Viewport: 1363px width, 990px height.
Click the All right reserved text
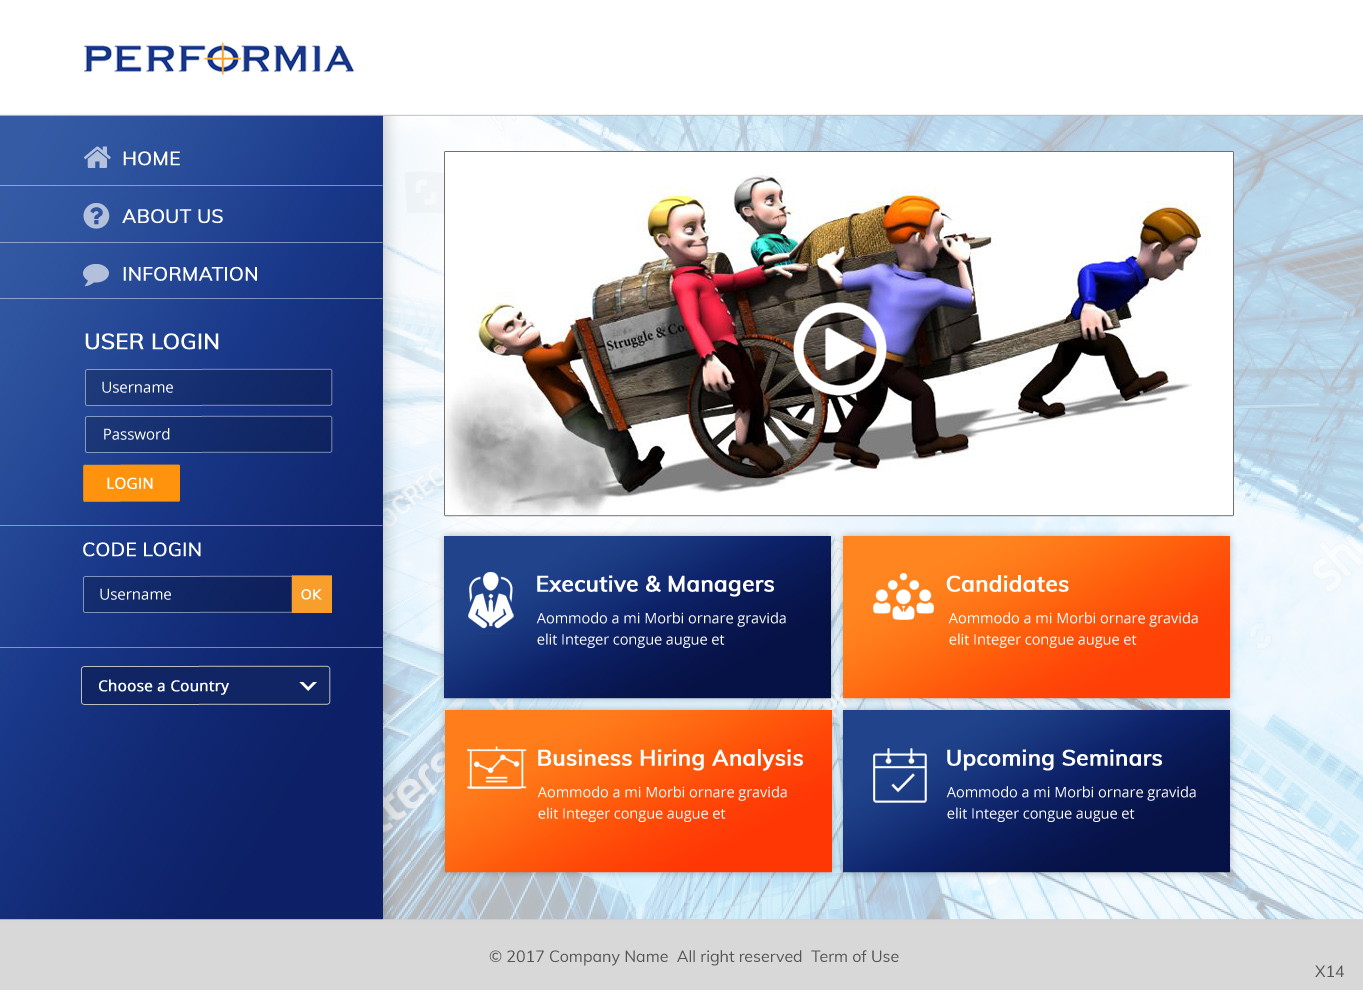click(x=739, y=957)
